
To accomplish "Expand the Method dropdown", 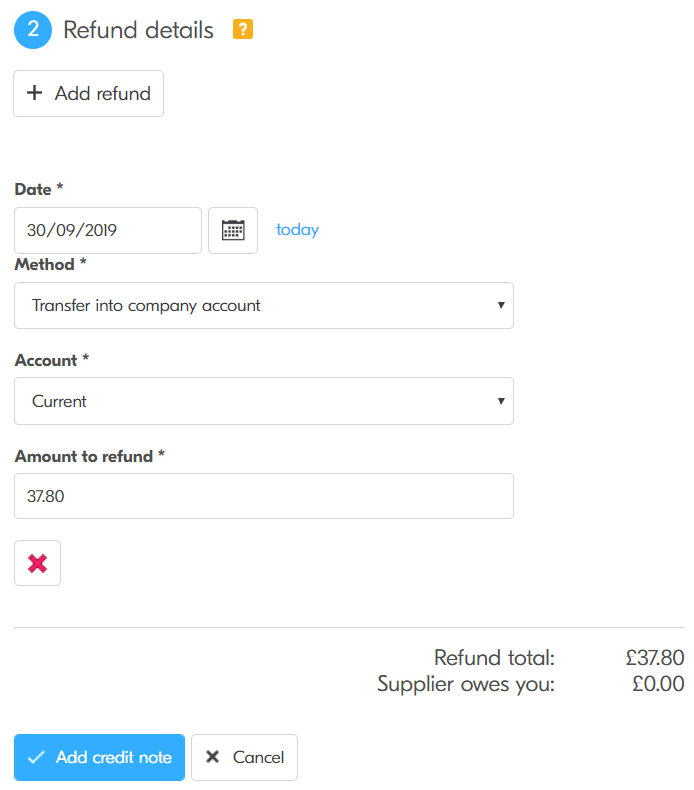I will [x=264, y=306].
